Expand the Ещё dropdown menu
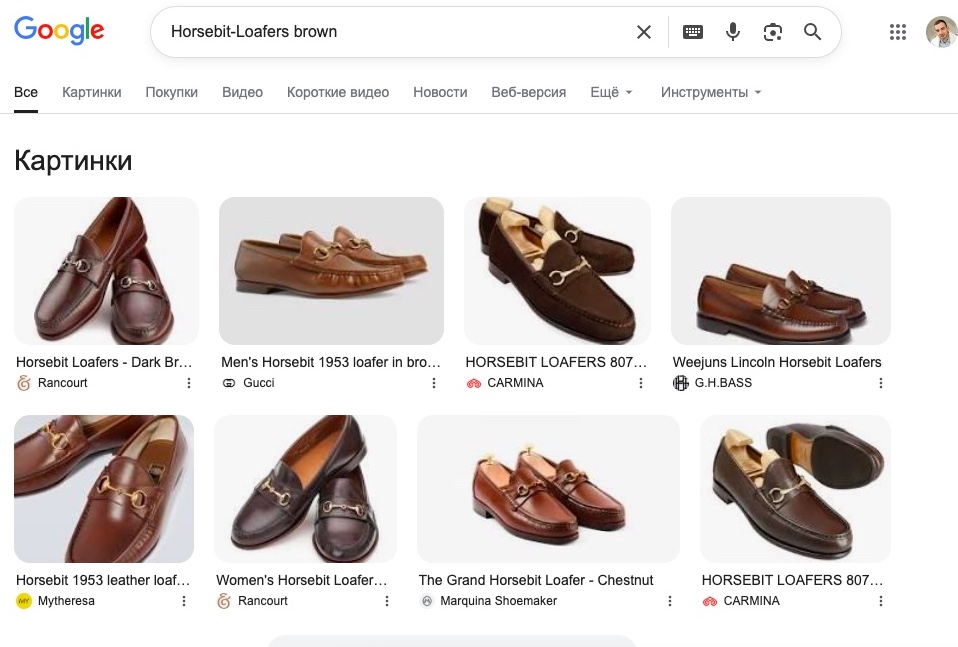958x647 pixels. [x=611, y=92]
